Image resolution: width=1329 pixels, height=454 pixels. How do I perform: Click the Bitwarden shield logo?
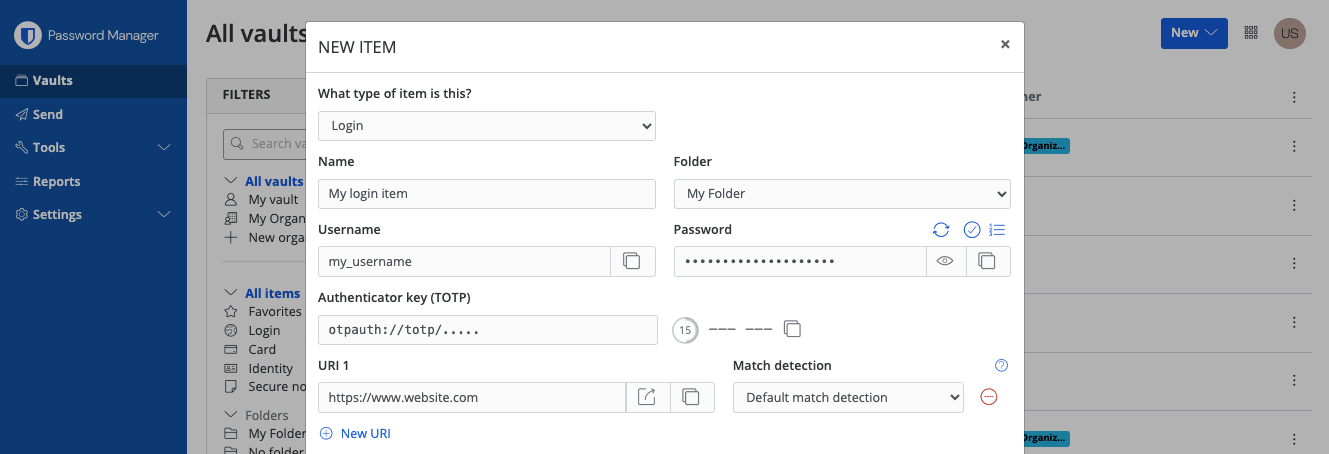click(27, 35)
